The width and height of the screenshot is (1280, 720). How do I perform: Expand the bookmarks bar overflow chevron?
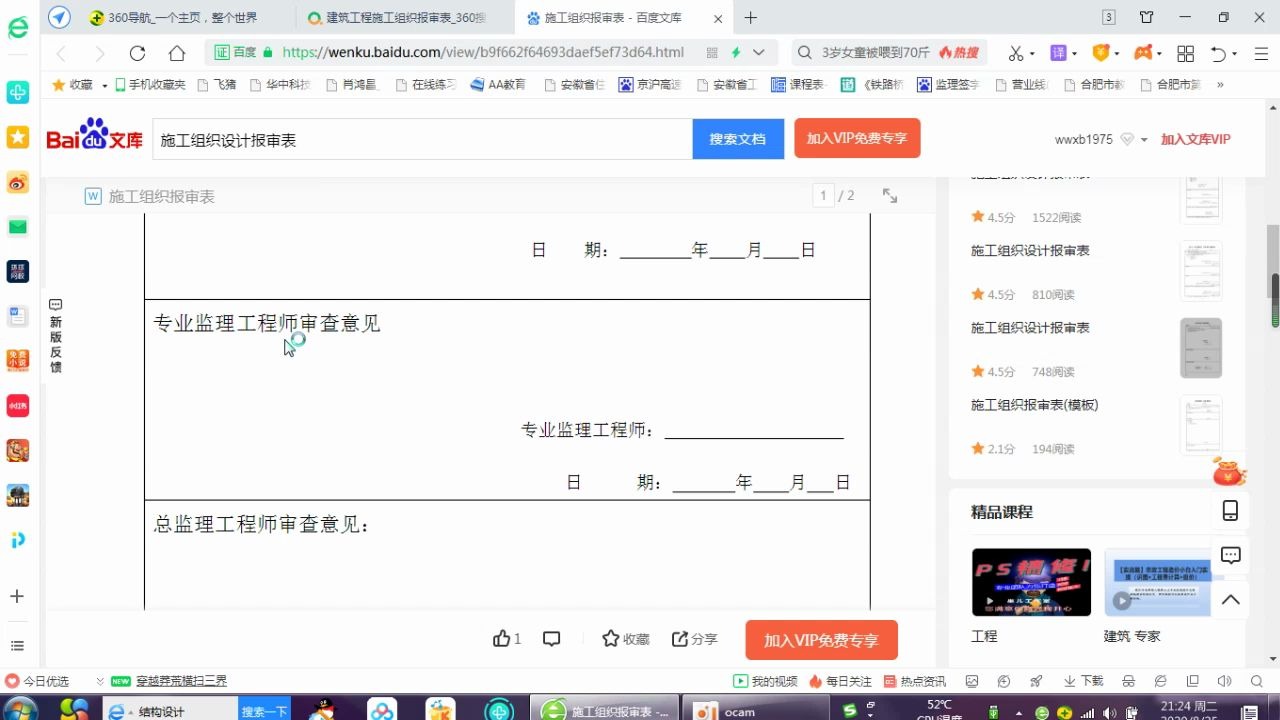pos(1219,85)
